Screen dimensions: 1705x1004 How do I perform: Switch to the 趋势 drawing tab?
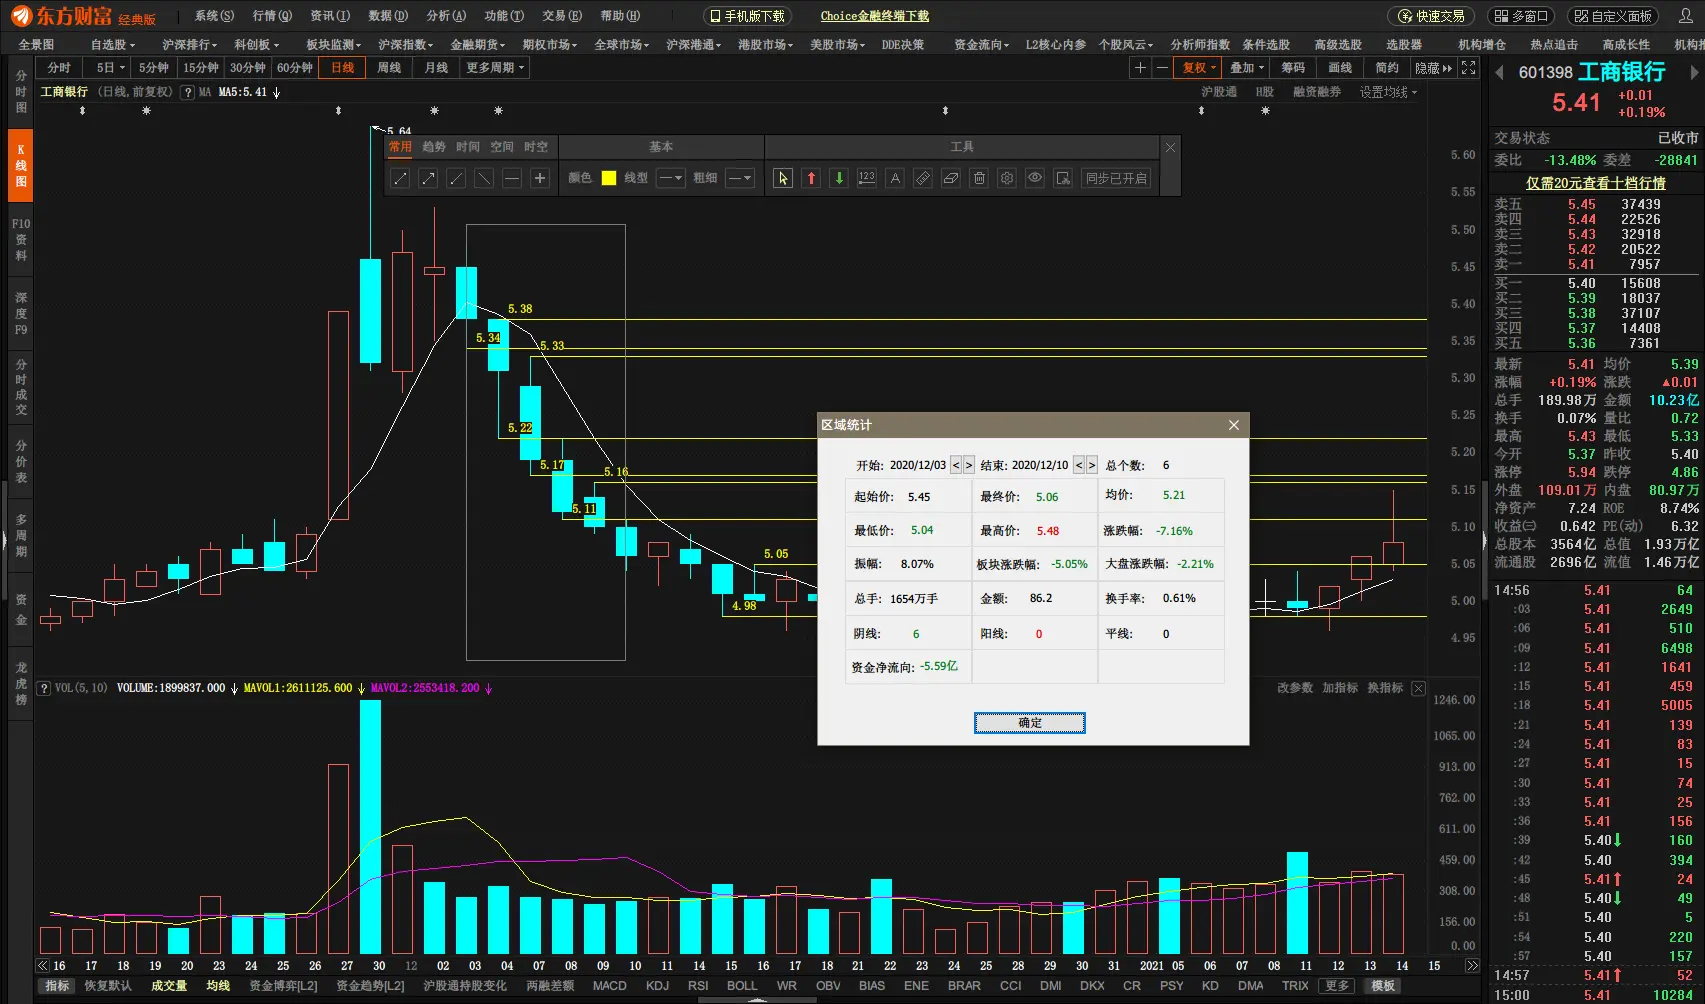[x=434, y=147]
